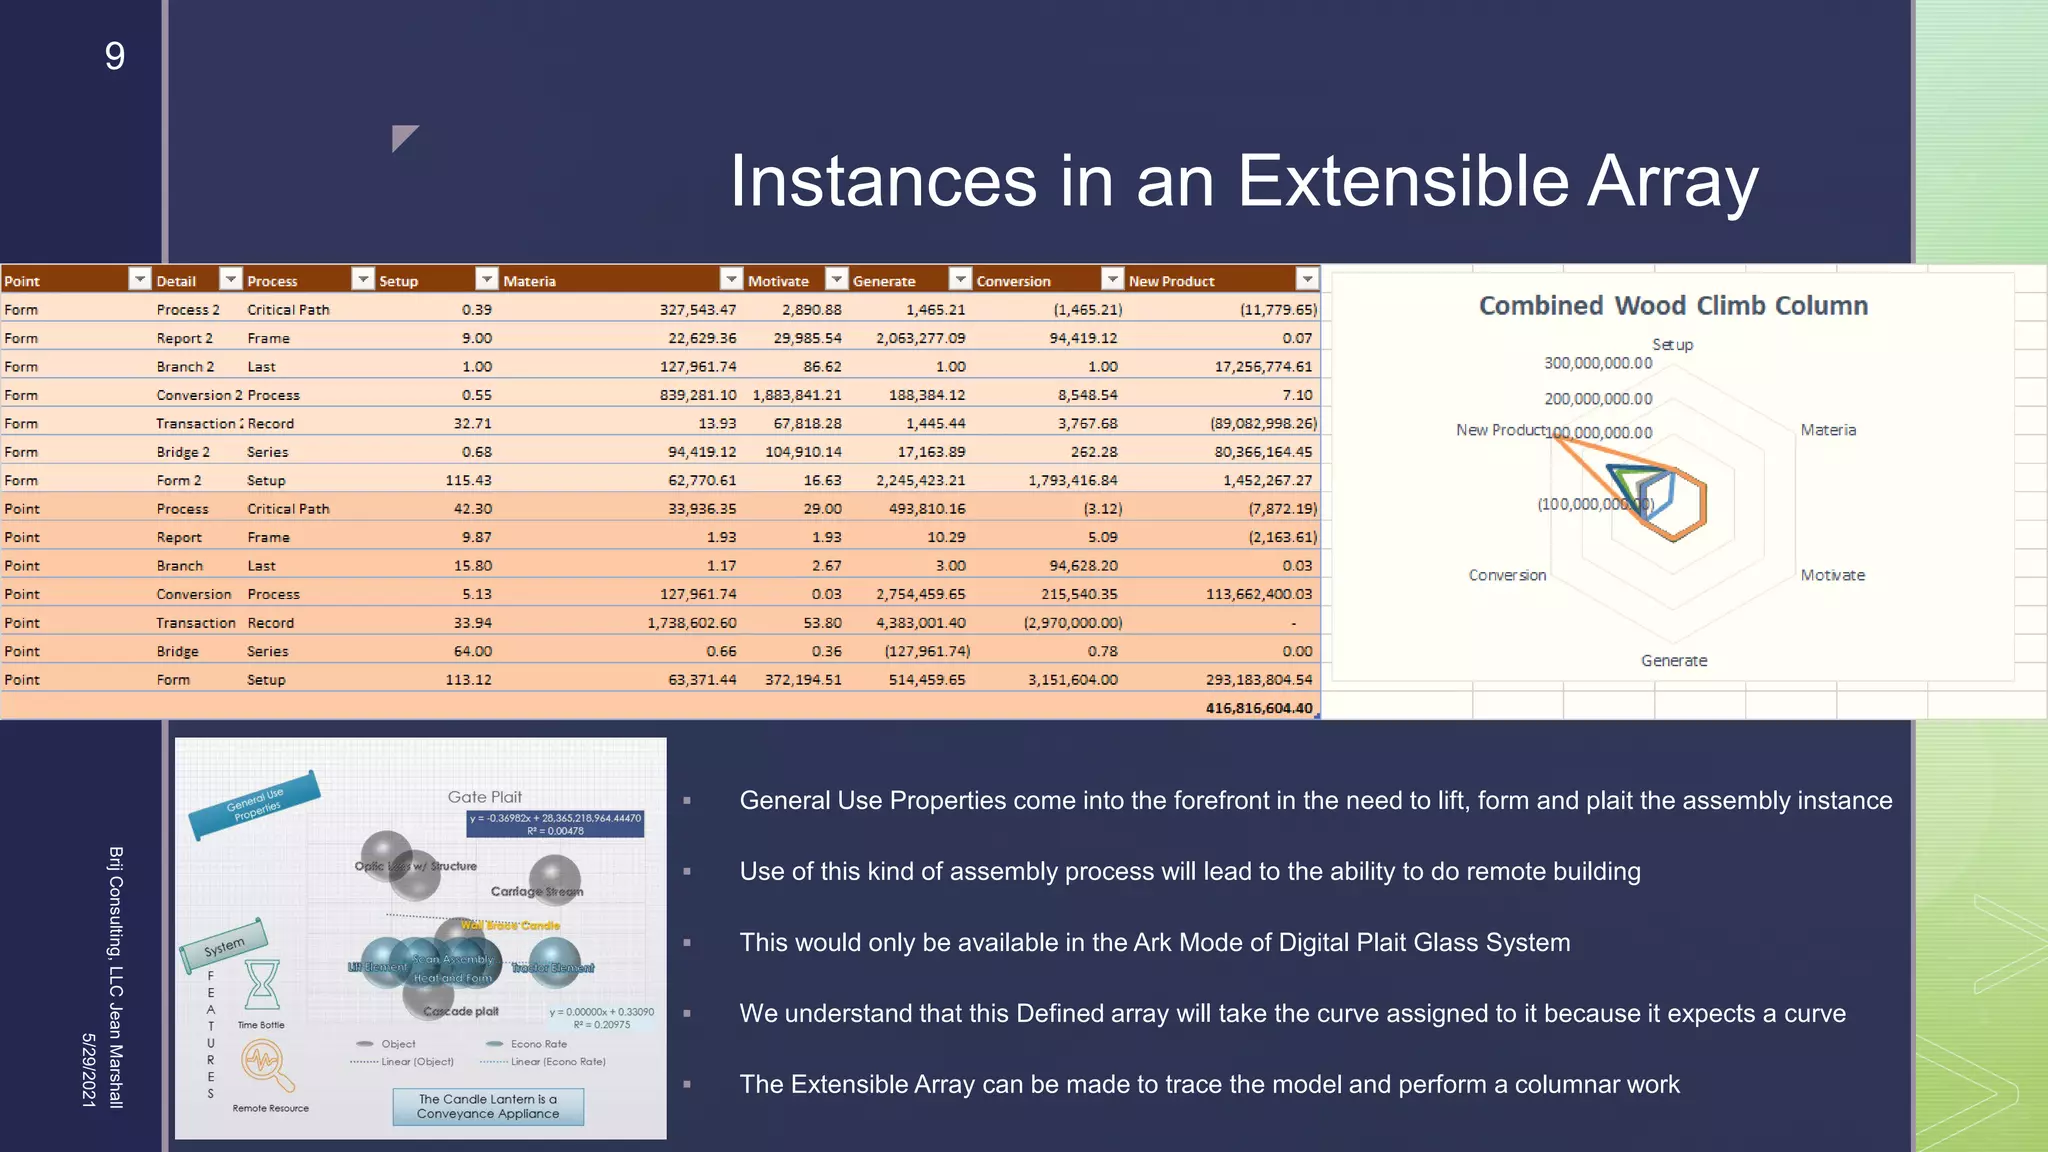Open the Materia column filter dropdown
The image size is (2048, 1152).
pos(732,279)
